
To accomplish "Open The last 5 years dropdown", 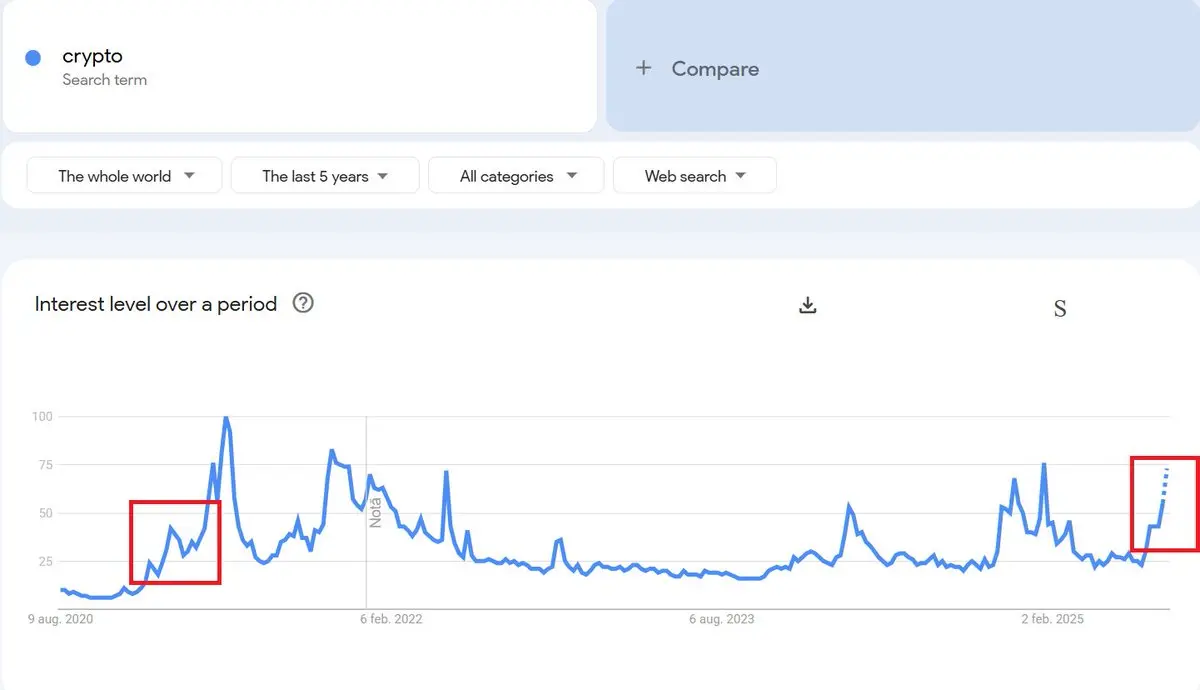I will (x=325, y=176).
